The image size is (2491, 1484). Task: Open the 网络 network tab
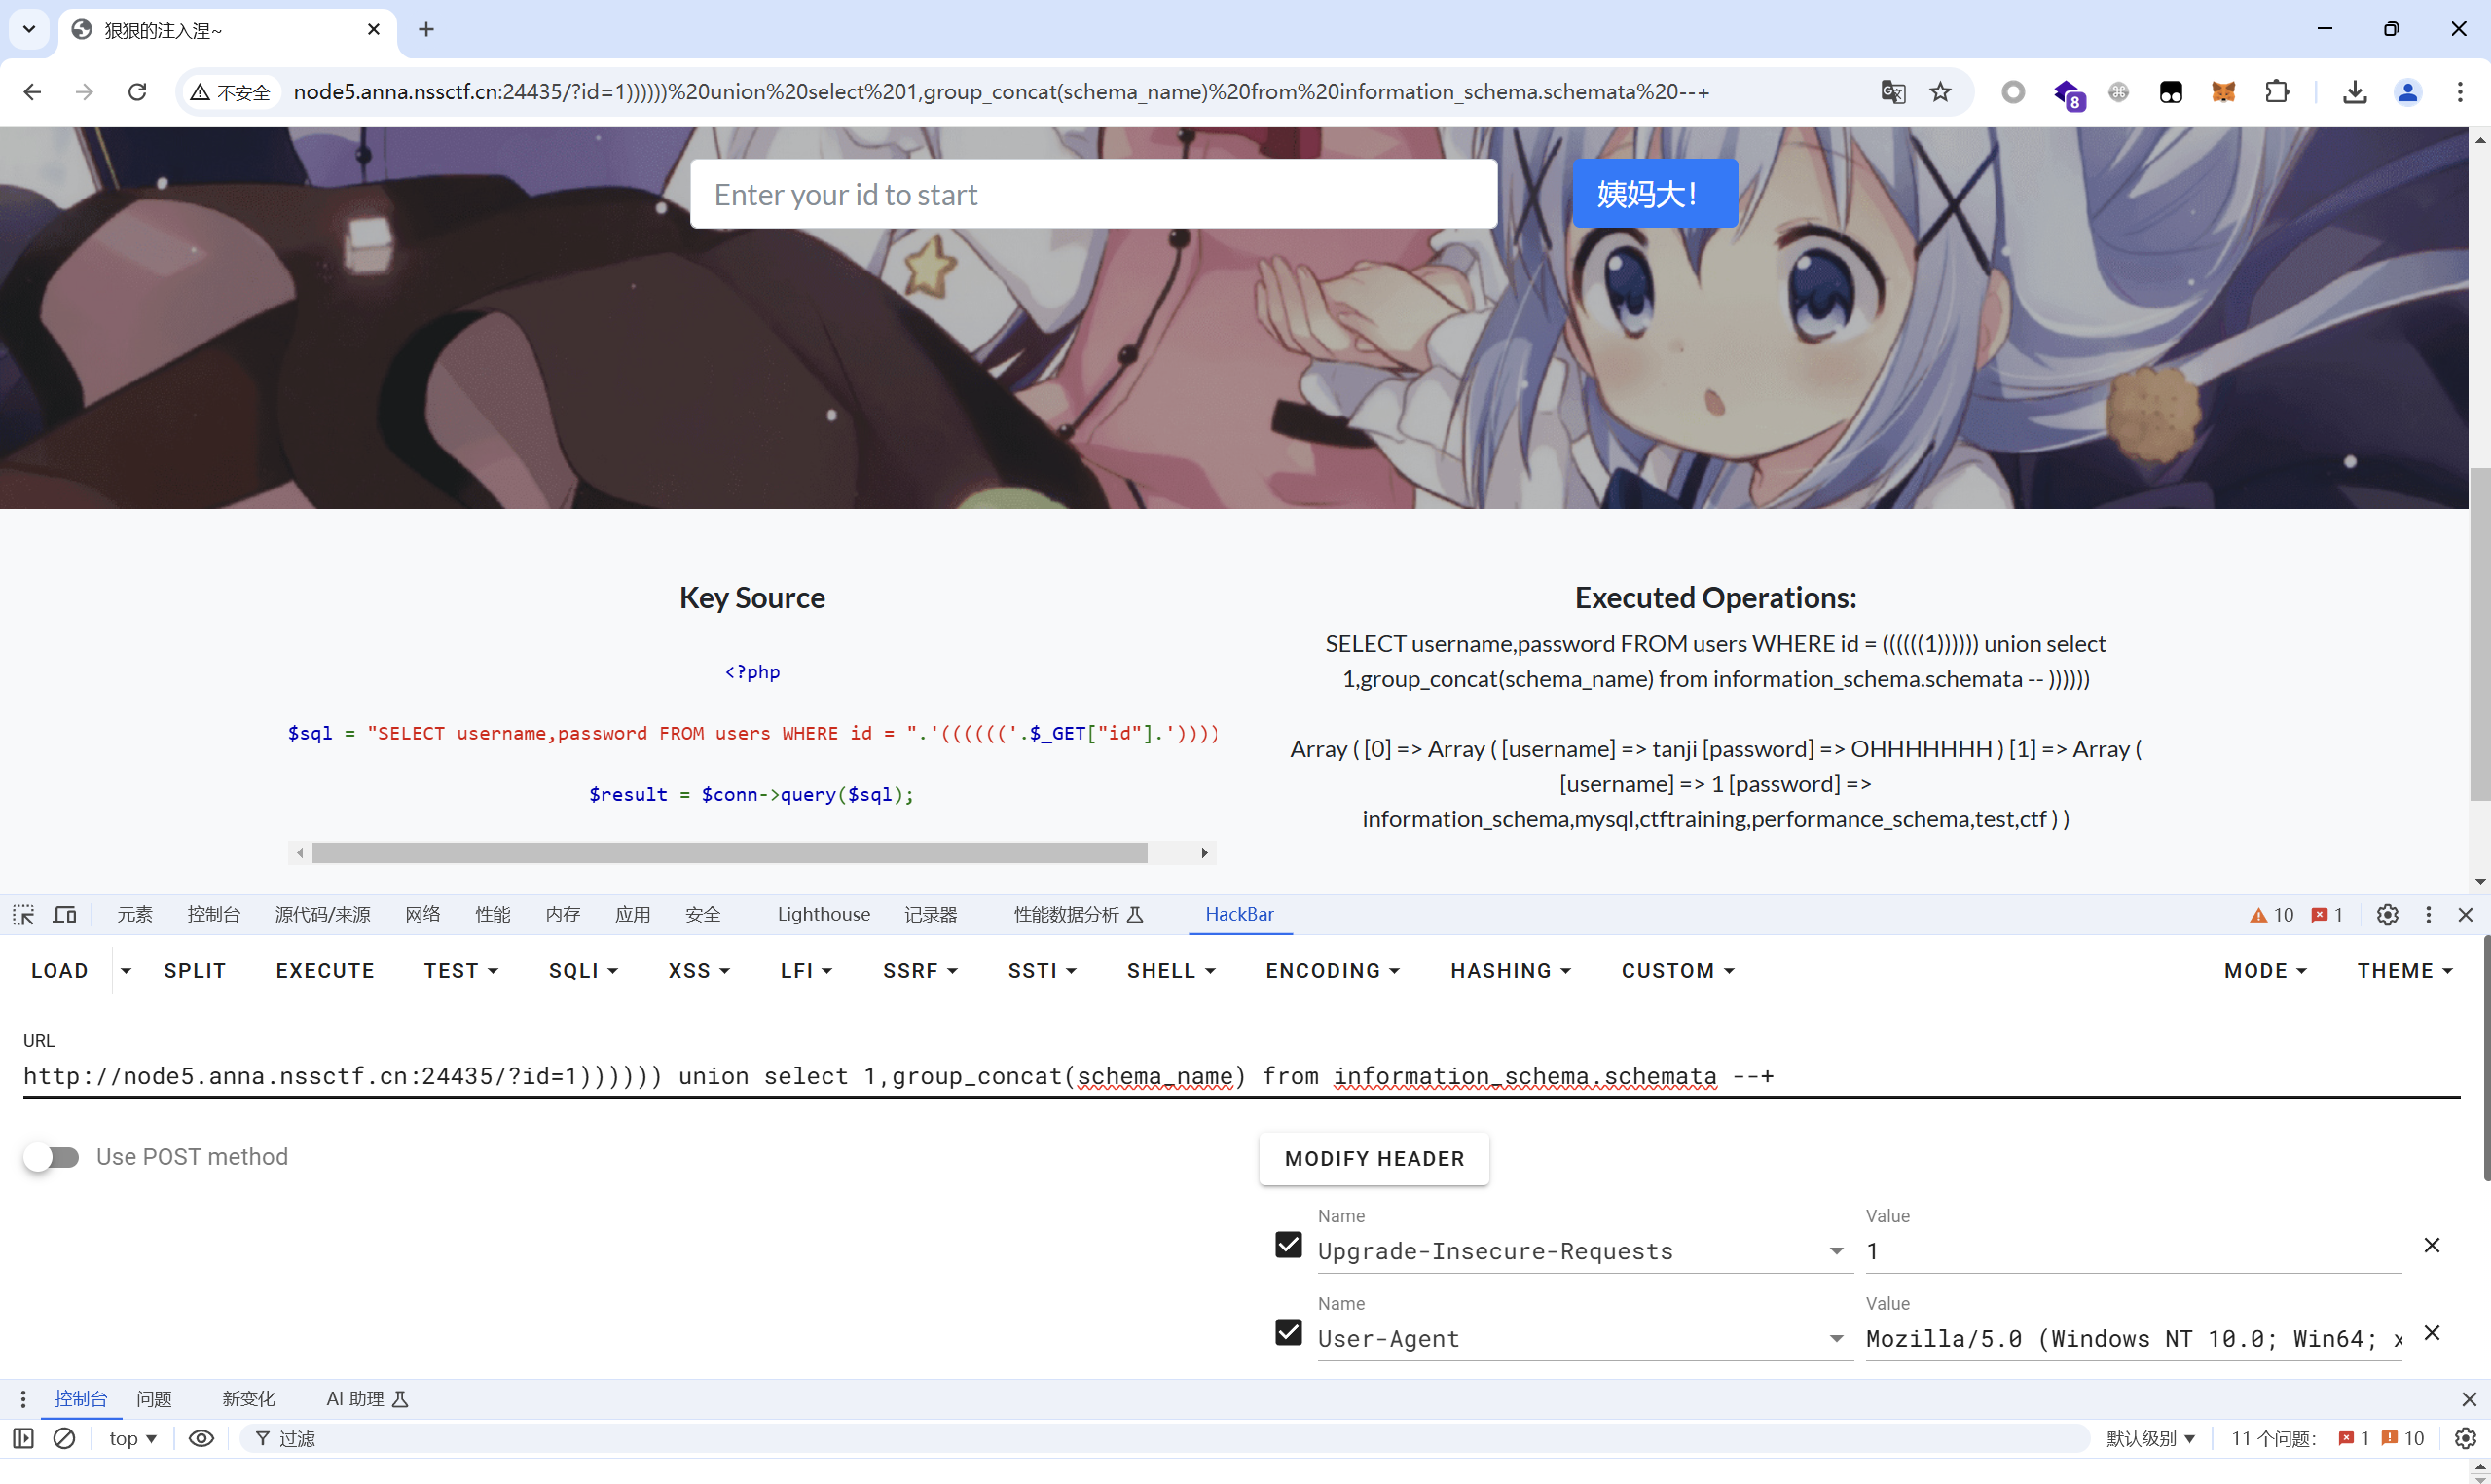[x=423, y=914]
